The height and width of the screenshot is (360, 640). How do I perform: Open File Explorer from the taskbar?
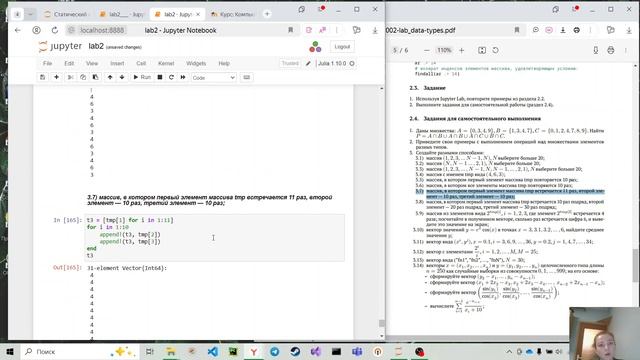tap(171, 351)
